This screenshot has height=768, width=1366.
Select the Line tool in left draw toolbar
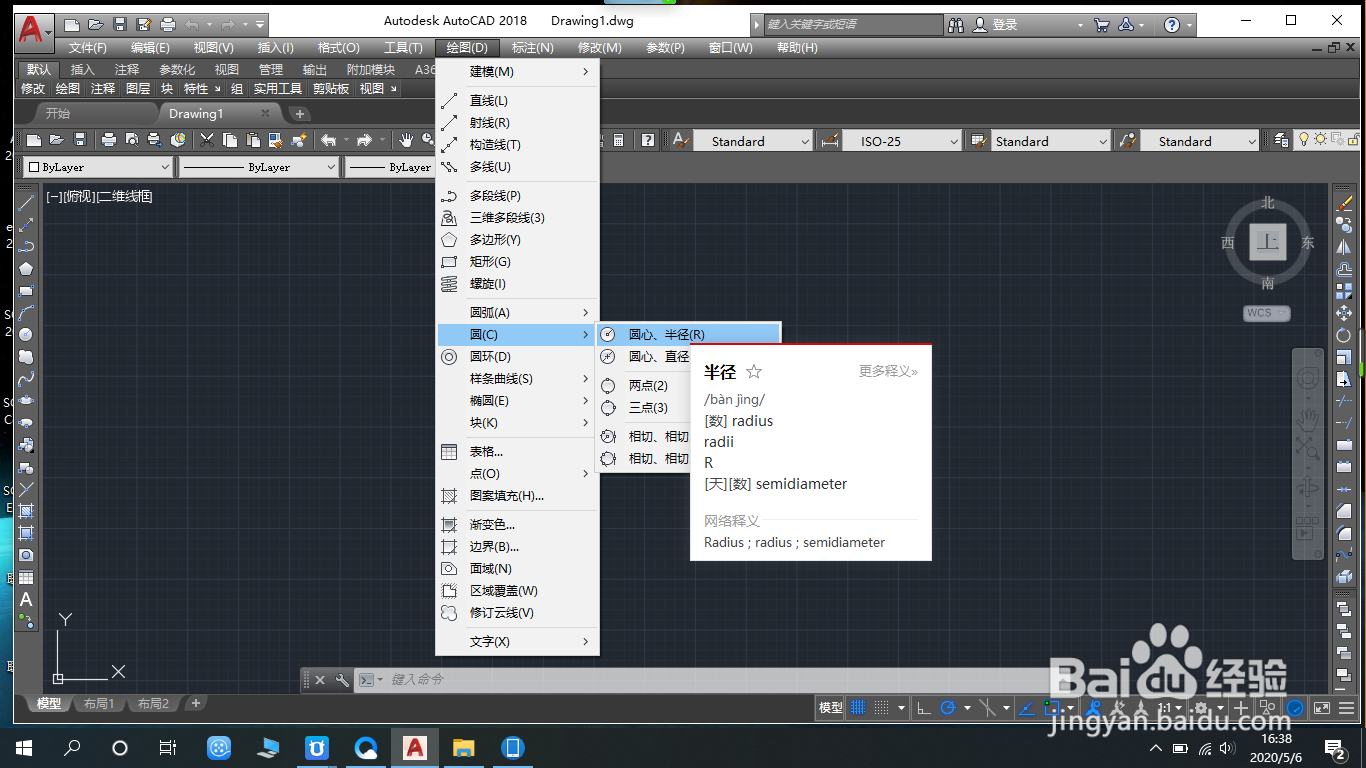(x=26, y=203)
